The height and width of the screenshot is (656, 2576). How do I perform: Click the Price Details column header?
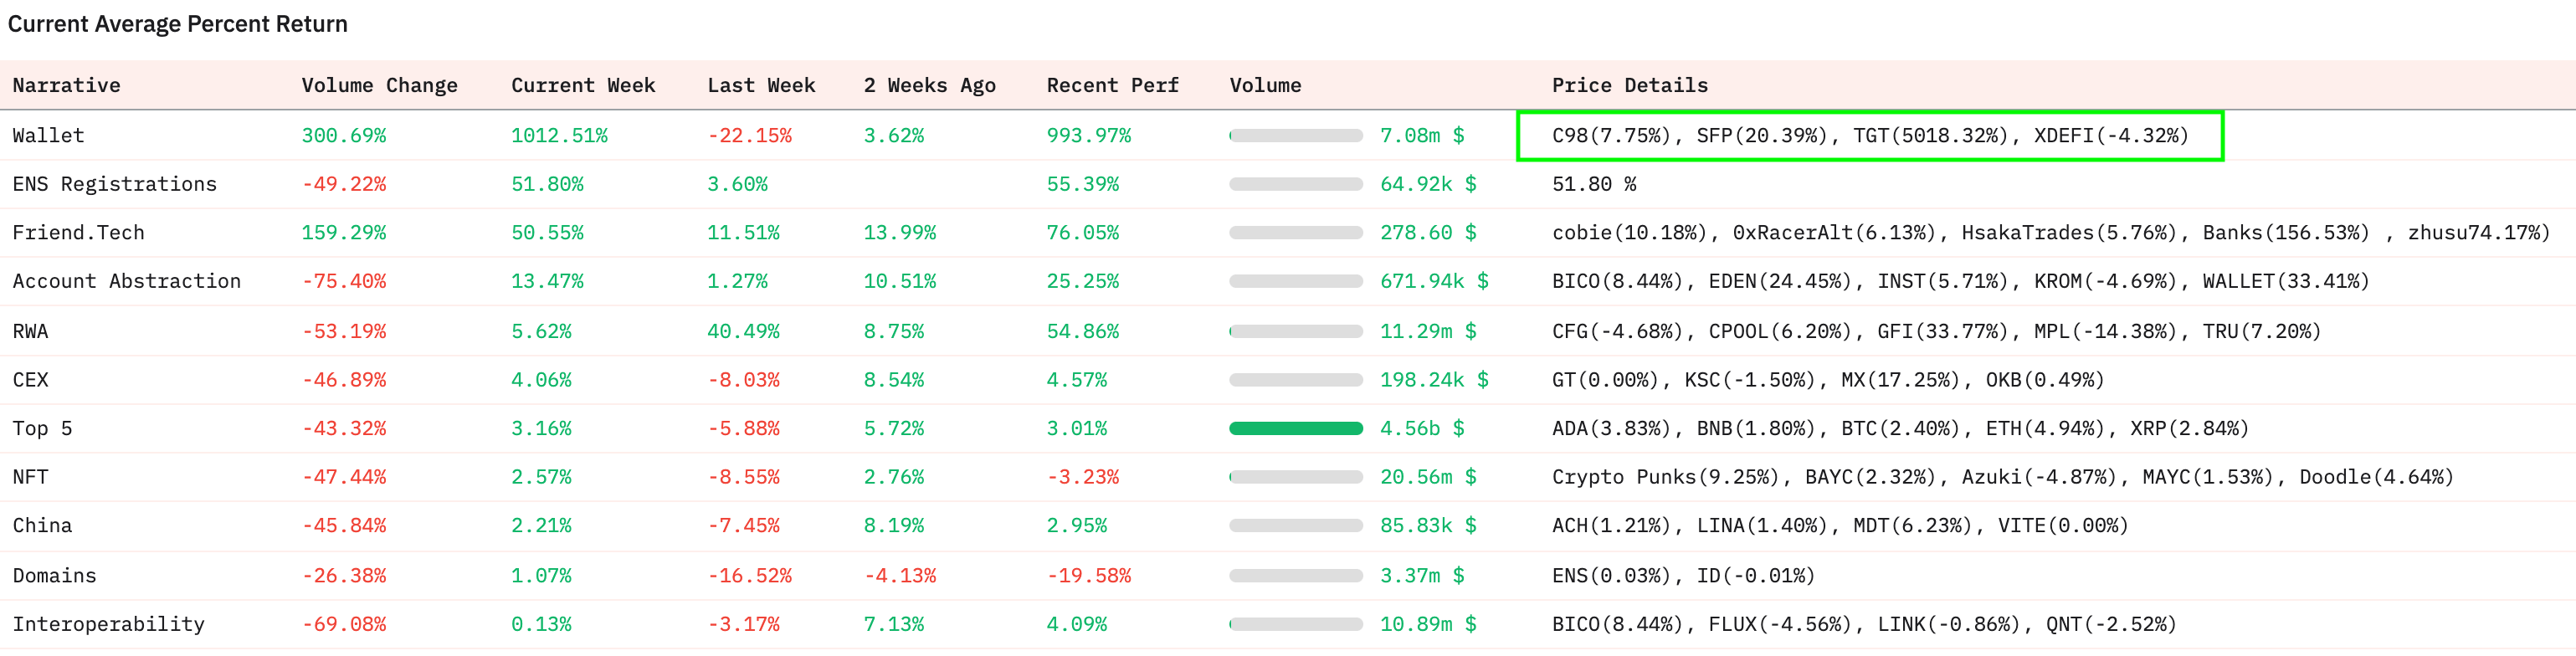[x=1629, y=86]
